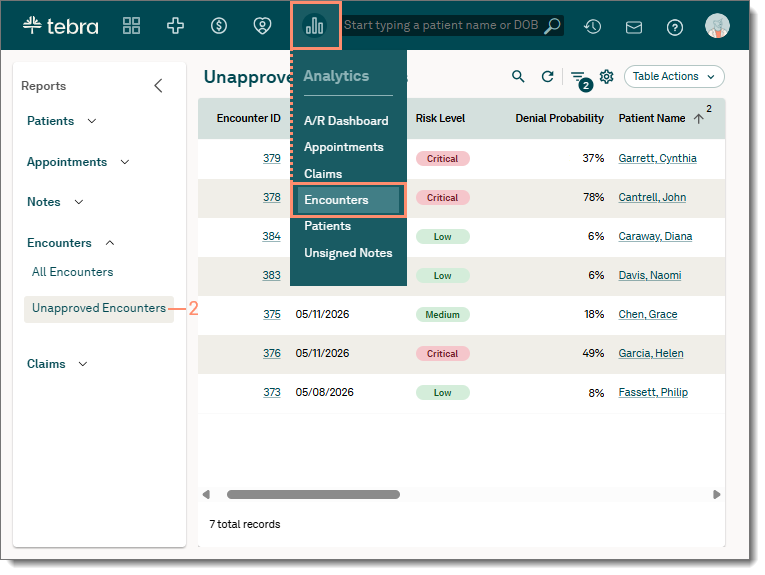This screenshot has height=575, width=765.
Task: Click the scrollbar right arrow
Action: (x=716, y=495)
